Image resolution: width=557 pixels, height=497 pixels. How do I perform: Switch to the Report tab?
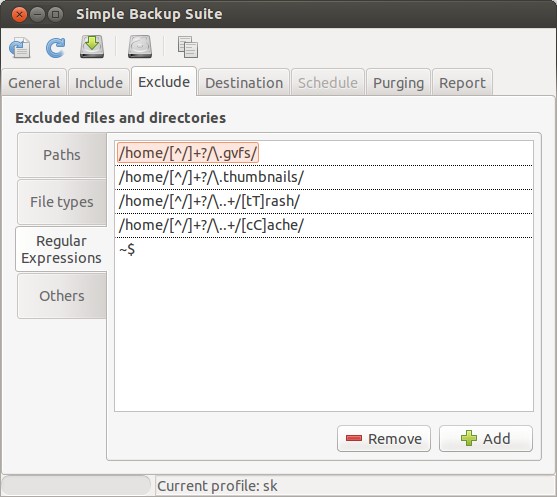pyautogui.click(x=462, y=82)
